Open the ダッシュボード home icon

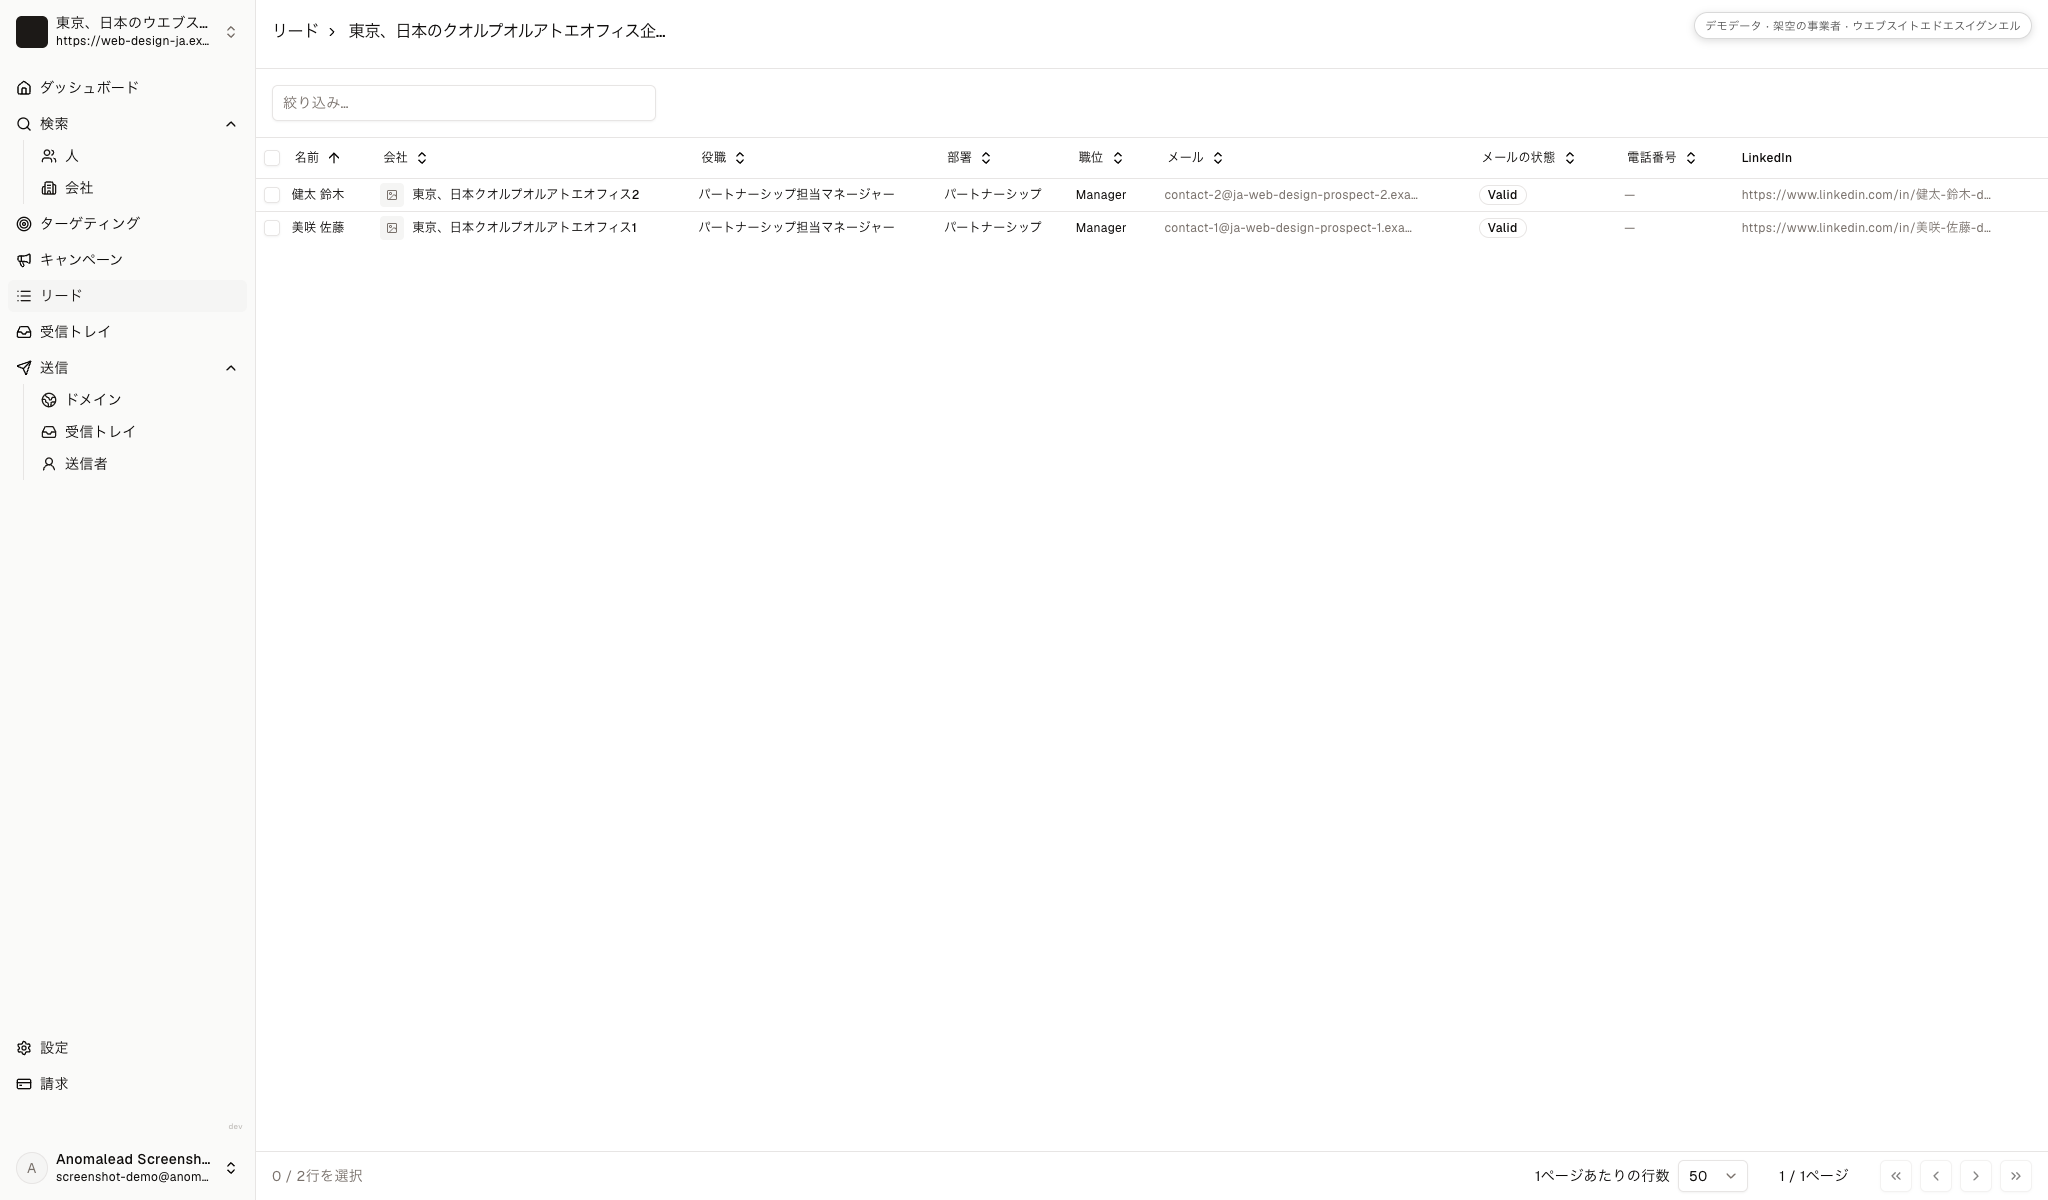[24, 88]
